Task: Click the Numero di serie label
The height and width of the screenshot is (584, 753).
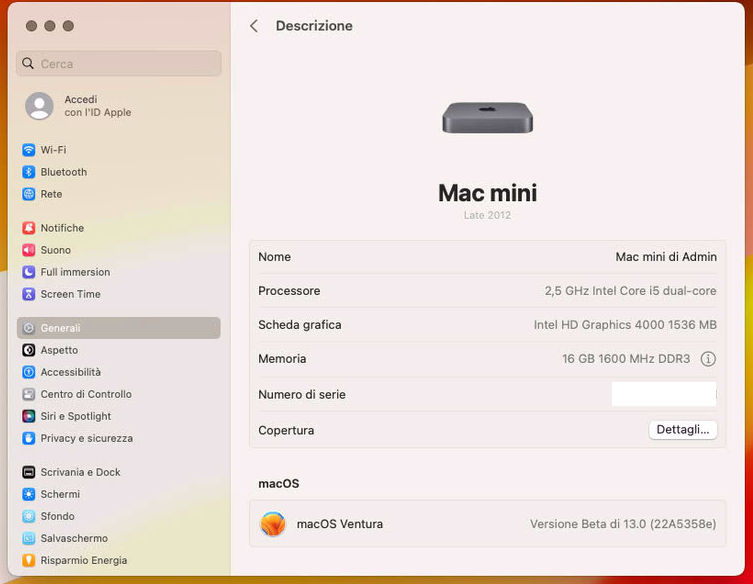Action: point(302,394)
